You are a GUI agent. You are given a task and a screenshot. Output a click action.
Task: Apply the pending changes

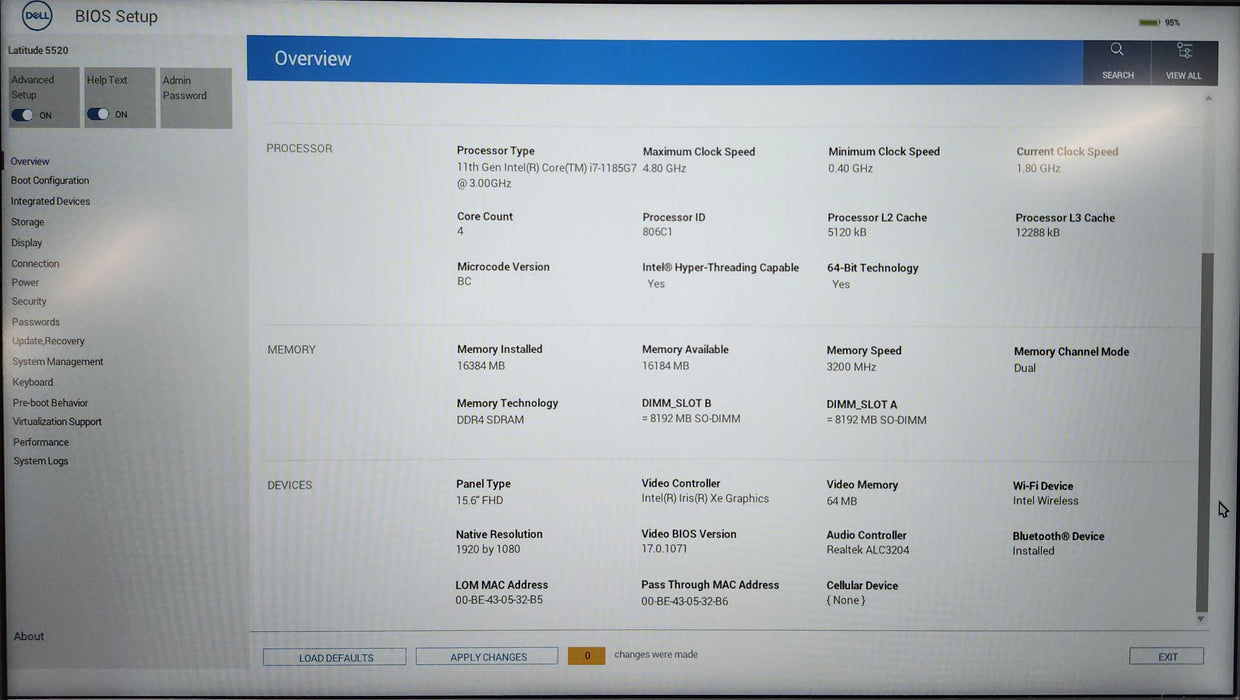coord(487,657)
